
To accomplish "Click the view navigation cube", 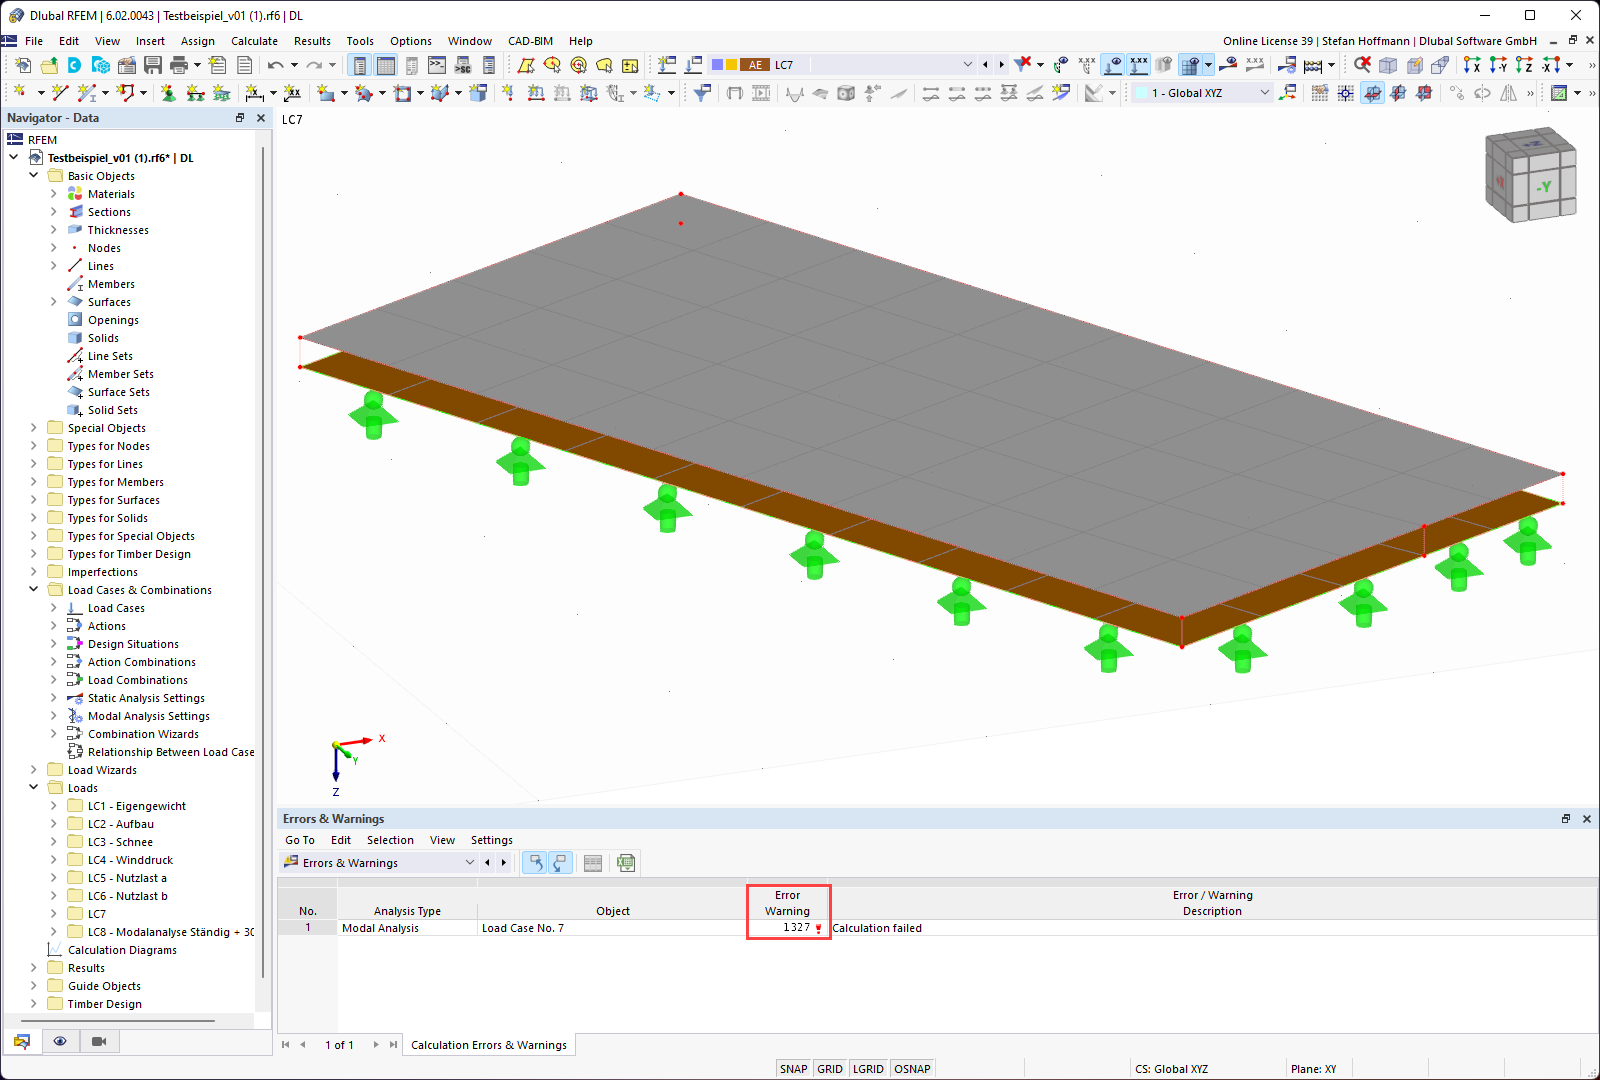I will [x=1531, y=174].
